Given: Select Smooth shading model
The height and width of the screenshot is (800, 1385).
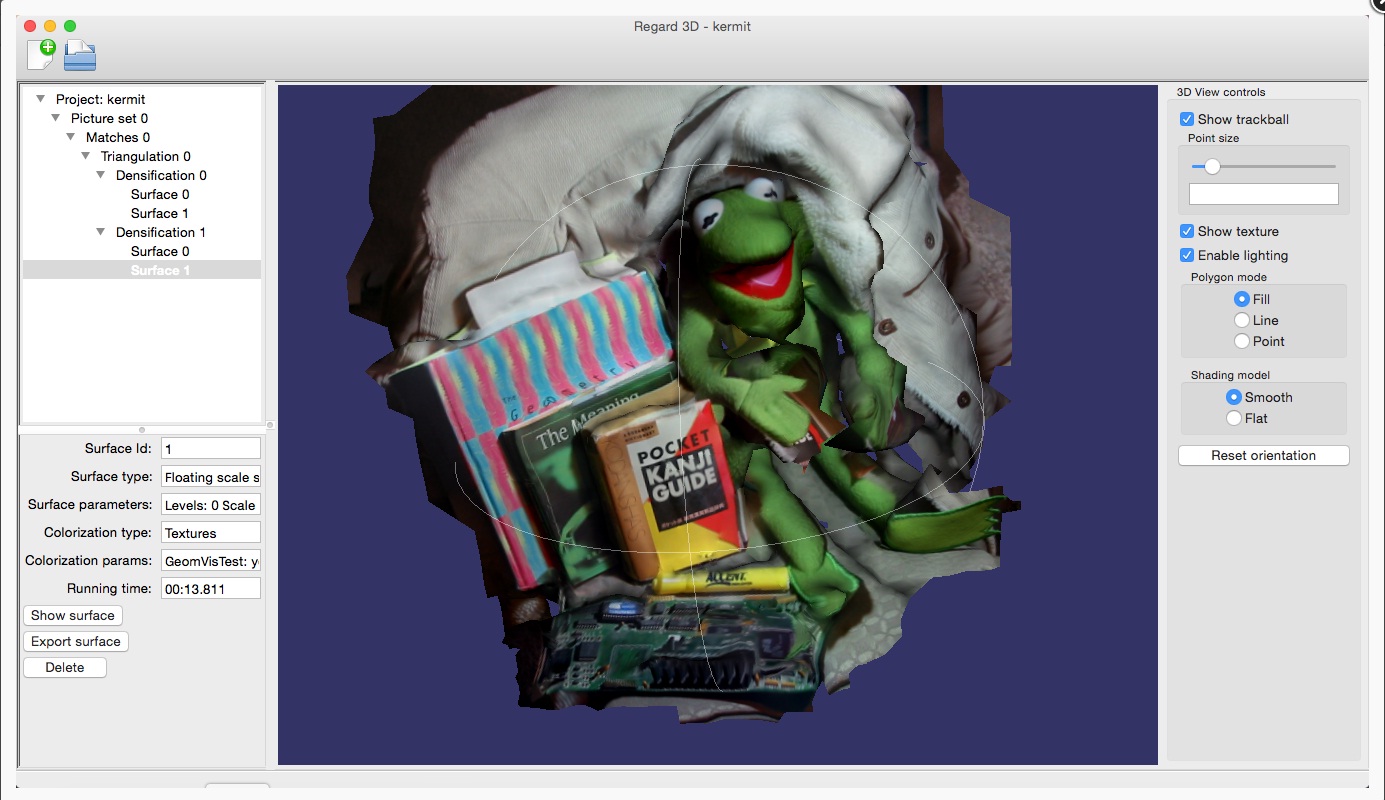Looking at the screenshot, I should tap(1234, 397).
